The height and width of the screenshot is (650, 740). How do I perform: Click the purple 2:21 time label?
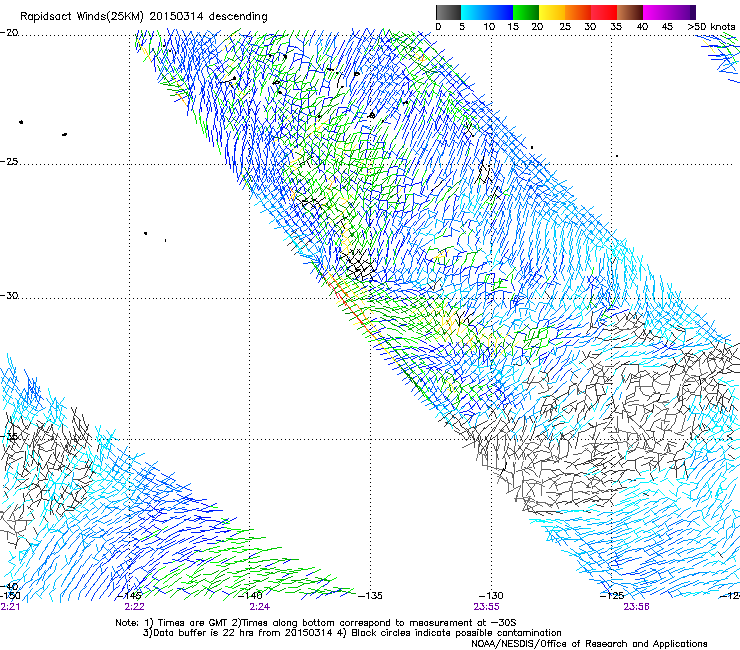pos(10,607)
